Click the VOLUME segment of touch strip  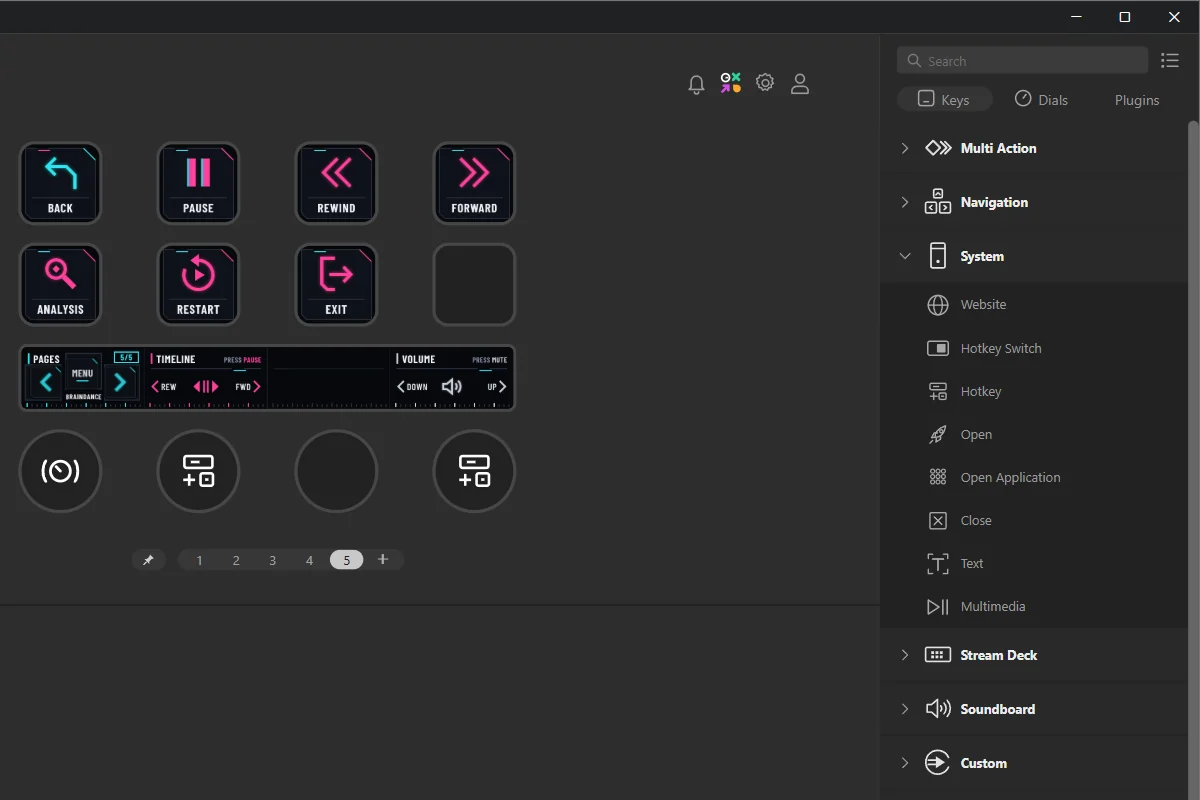(452, 378)
